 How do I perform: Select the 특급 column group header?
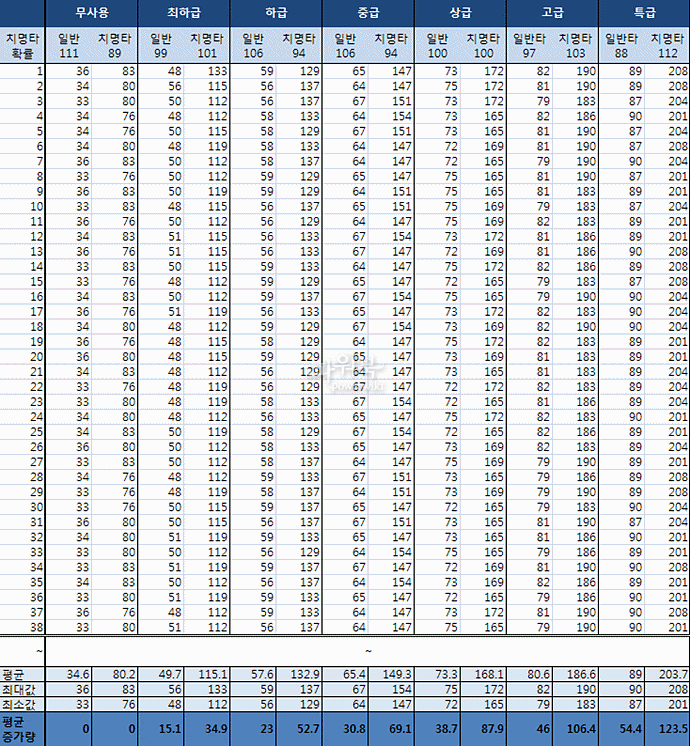[x=644, y=12]
